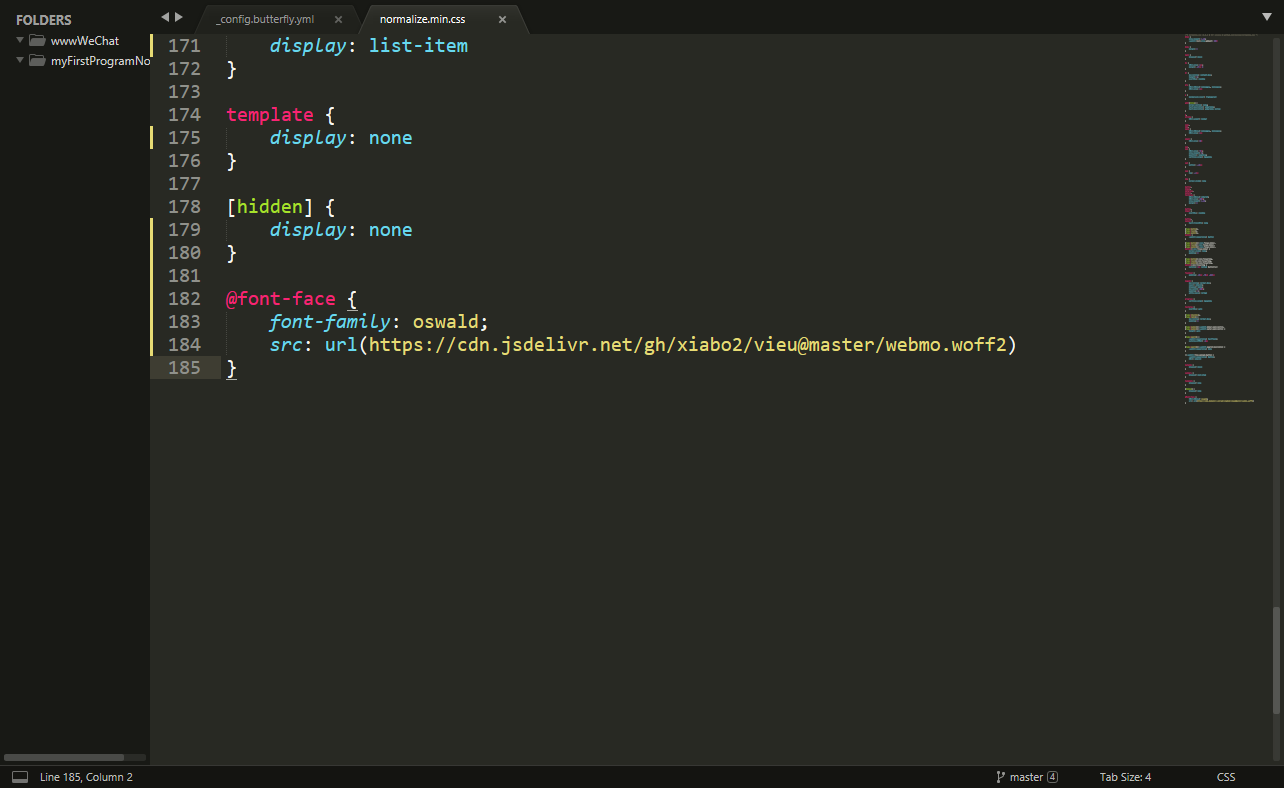Close the _config.butterfly.yml tab

pyautogui.click(x=338, y=19)
